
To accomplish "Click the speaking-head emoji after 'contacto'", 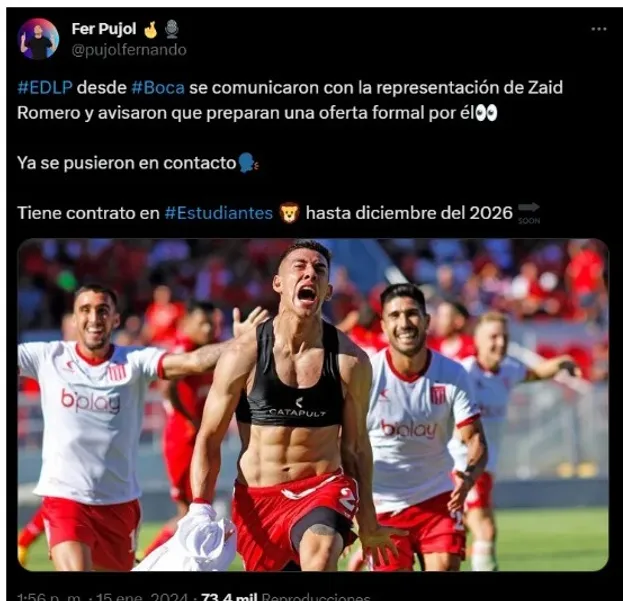I will (x=249, y=163).
